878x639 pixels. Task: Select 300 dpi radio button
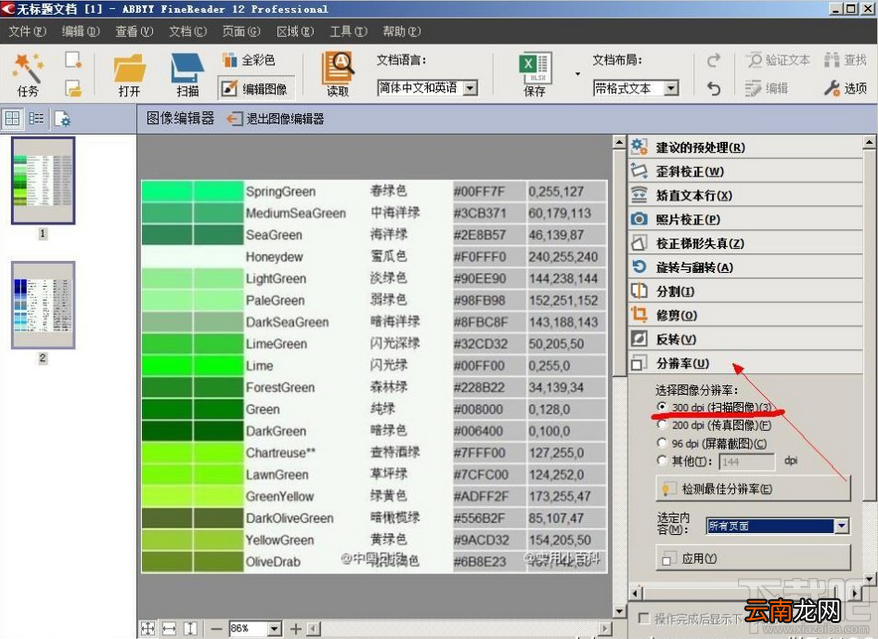(x=662, y=407)
